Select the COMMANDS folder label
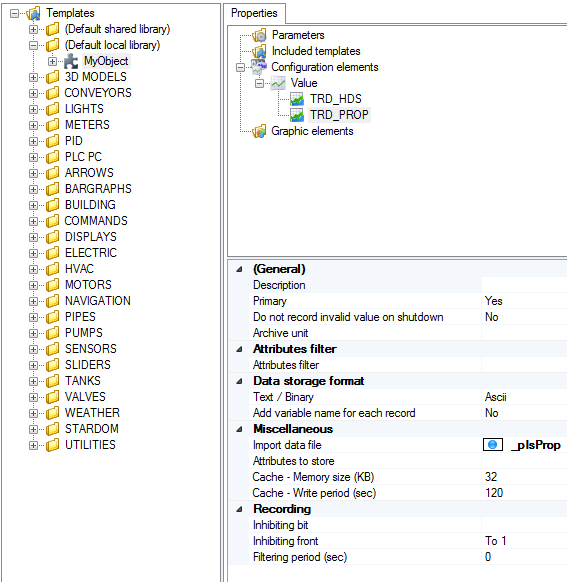The image size is (567, 582). click(x=96, y=221)
